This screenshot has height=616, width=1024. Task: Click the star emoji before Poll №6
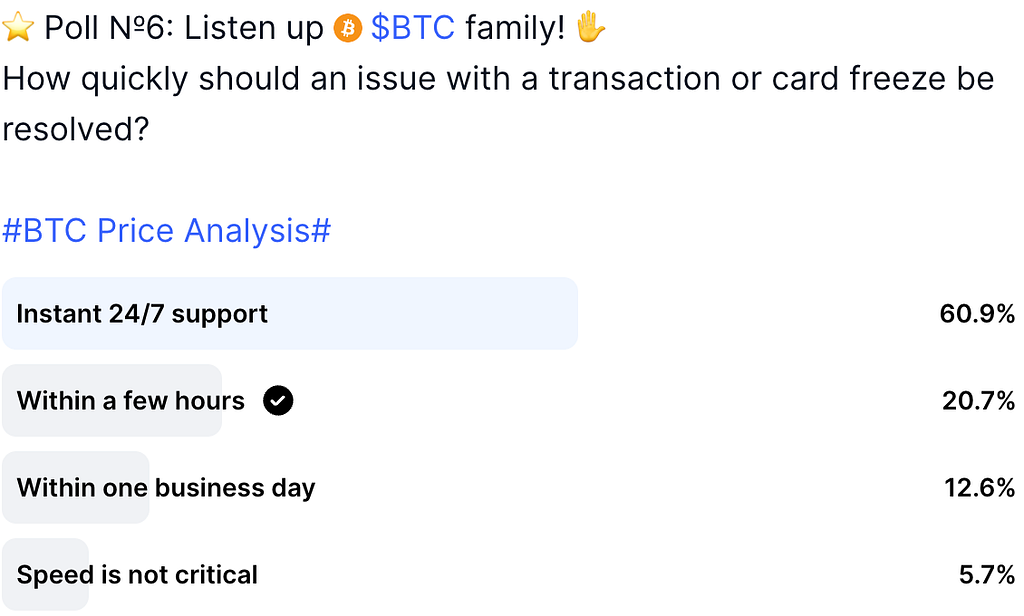[x=18, y=27]
